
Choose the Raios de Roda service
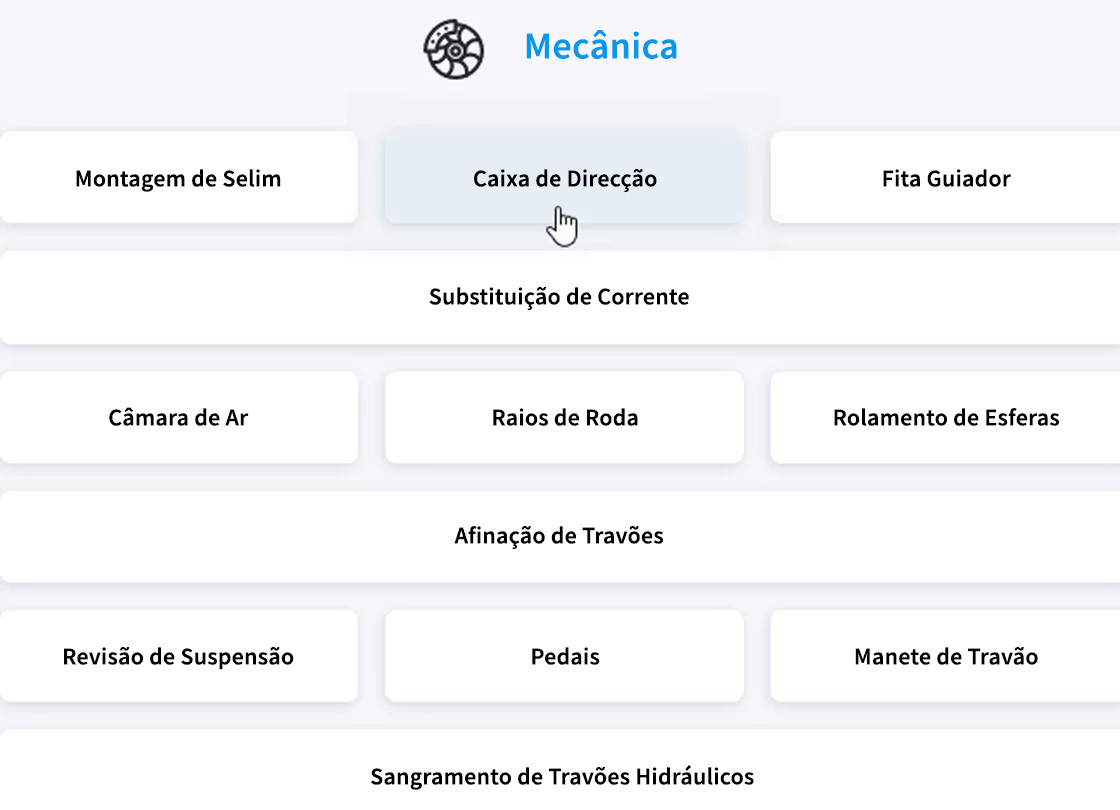pyautogui.click(x=563, y=418)
